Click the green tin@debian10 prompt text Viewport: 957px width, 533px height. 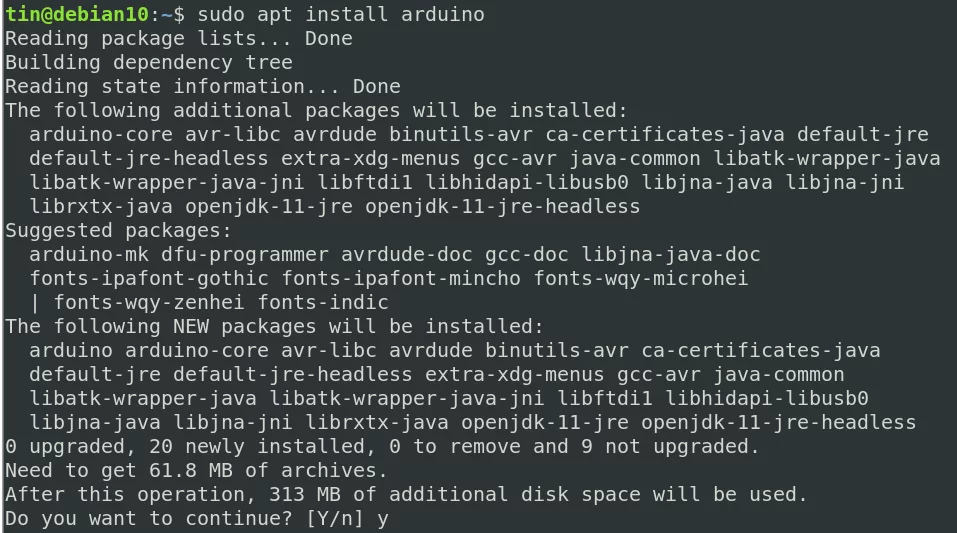tap(77, 14)
